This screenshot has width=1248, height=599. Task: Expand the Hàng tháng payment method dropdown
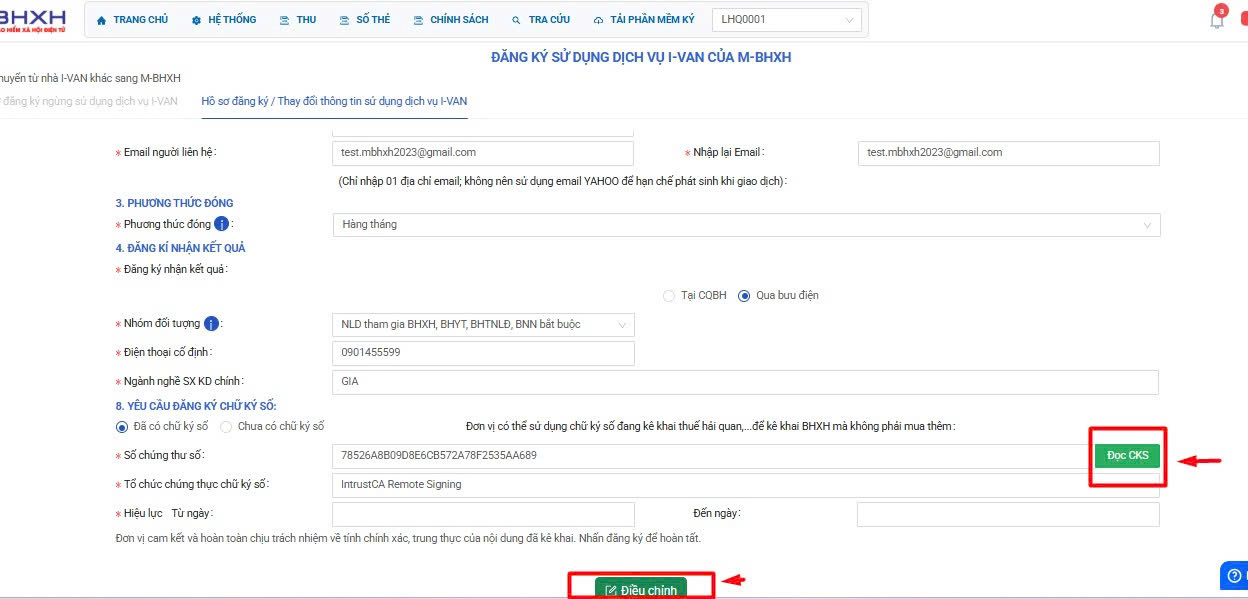click(x=745, y=225)
